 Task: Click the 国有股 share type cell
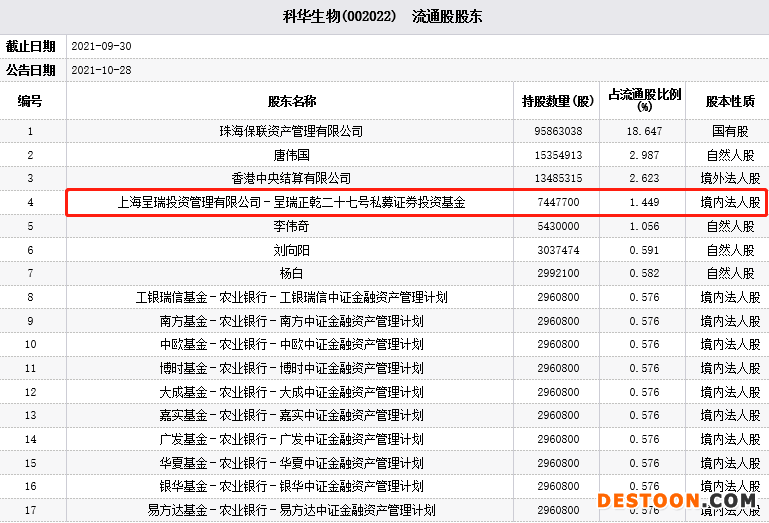click(730, 131)
